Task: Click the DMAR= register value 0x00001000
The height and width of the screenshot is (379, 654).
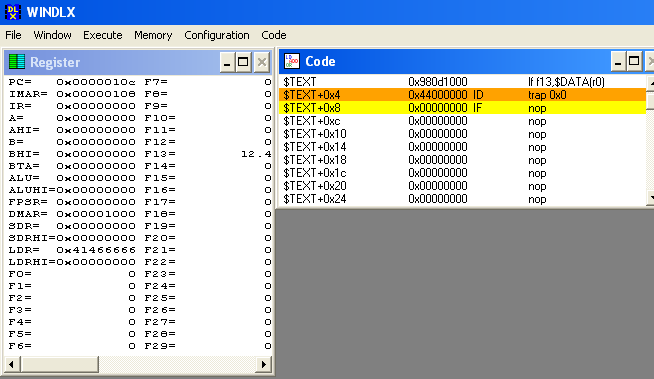Action: coord(96,214)
